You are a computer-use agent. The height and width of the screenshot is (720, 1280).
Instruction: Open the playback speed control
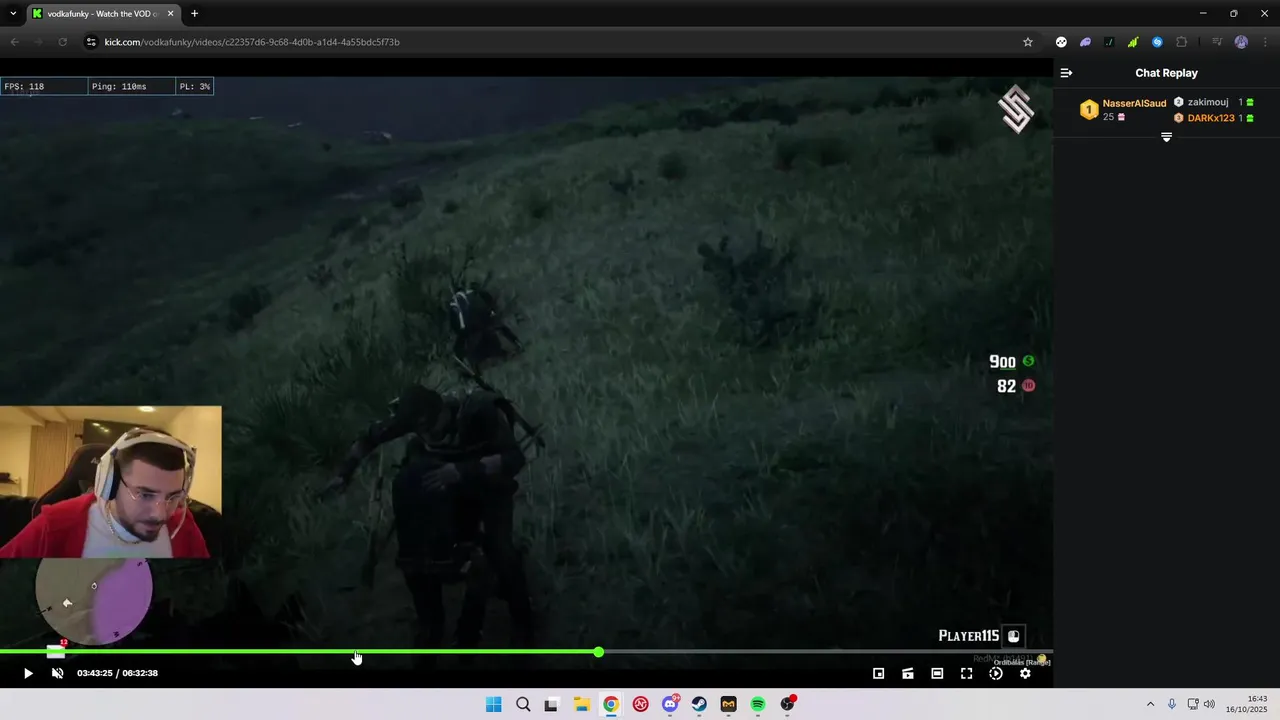(996, 673)
